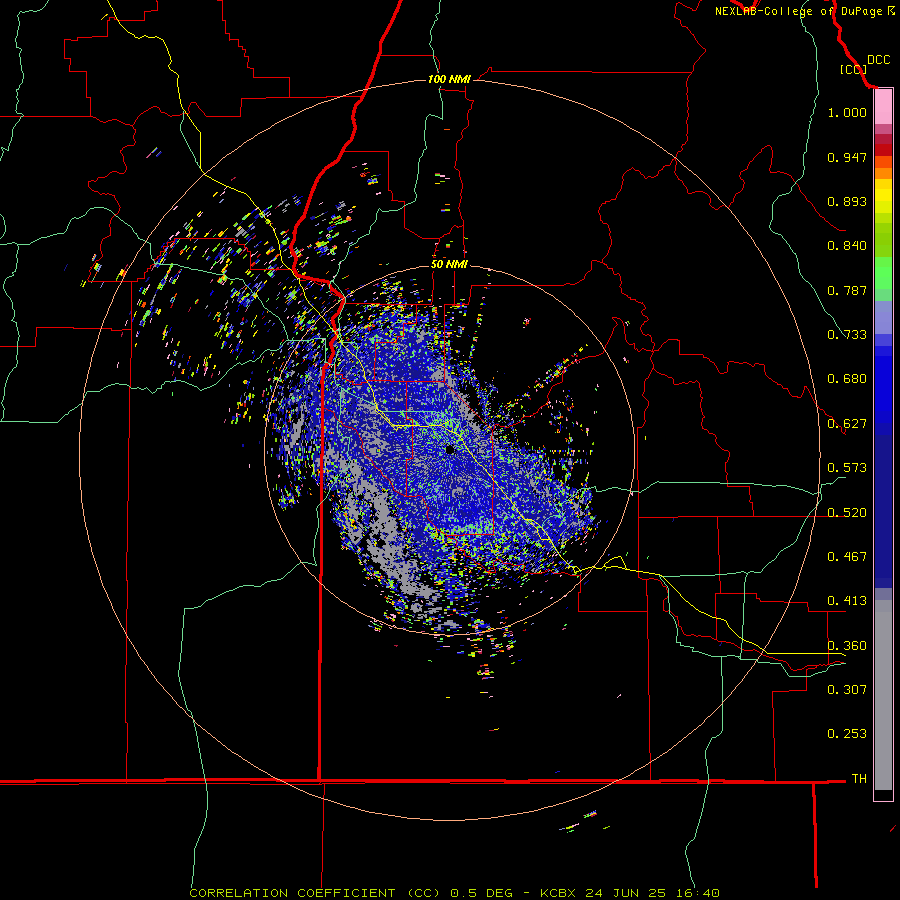This screenshot has height=900, width=900.
Task: Click the NEXLAB-College of DuPage header text
Action: [805, 11]
